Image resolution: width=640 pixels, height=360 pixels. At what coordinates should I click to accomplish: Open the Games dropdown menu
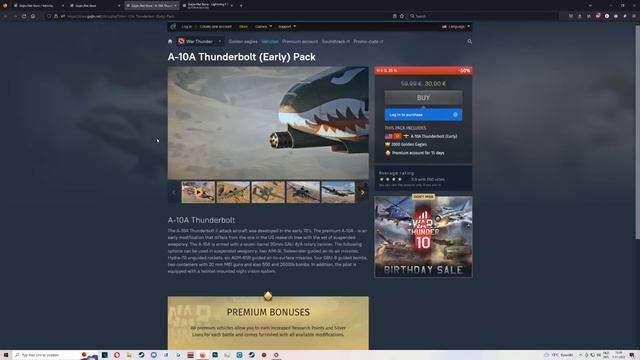point(263,27)
